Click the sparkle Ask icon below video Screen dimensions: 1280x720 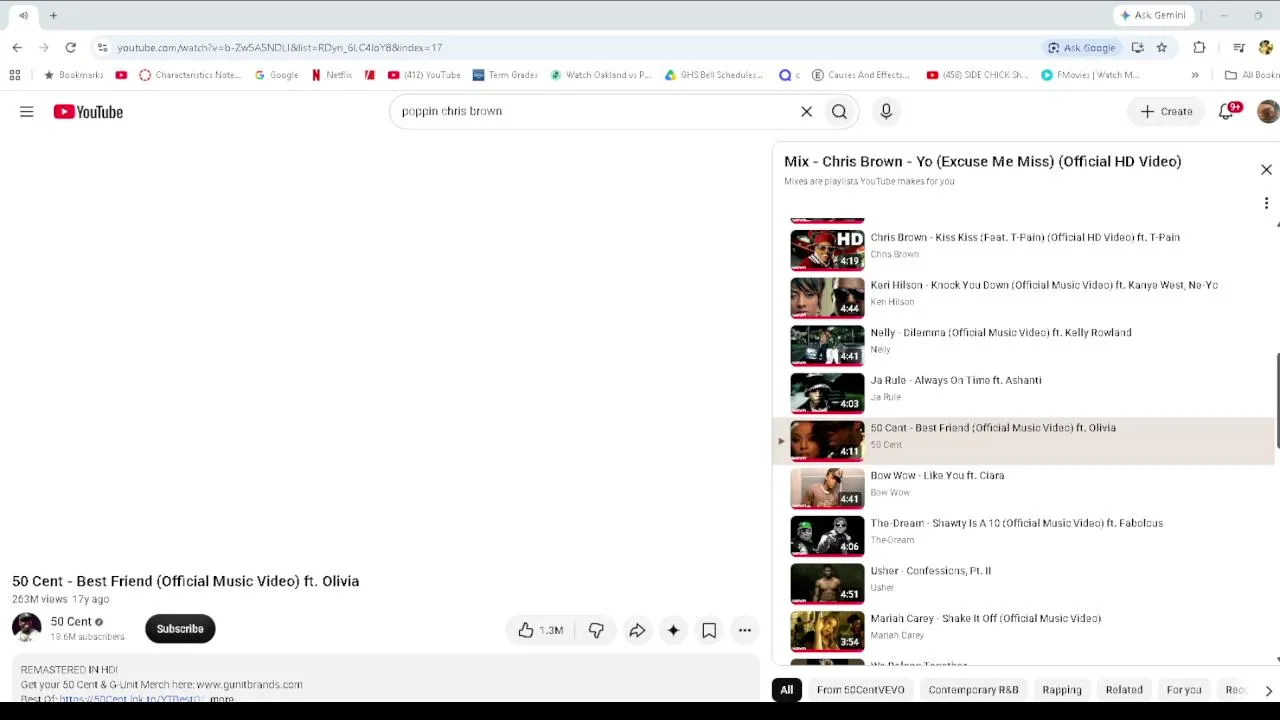click(x=673, y=630)
